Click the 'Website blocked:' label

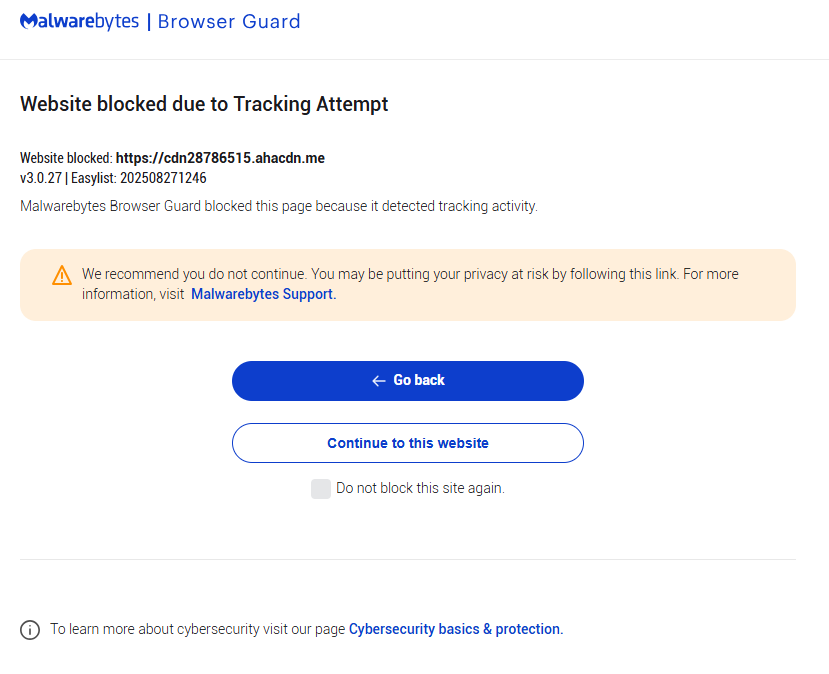coord(66,158)
